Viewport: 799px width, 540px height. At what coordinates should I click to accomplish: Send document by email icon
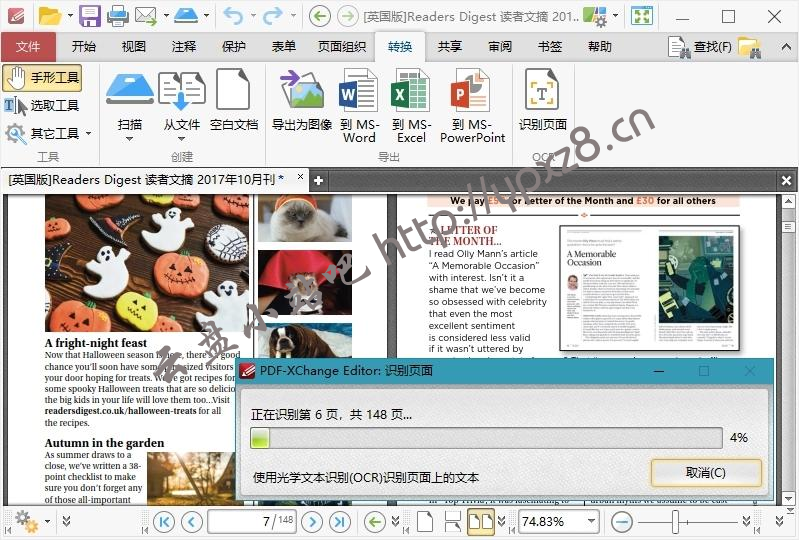(146, 16)
